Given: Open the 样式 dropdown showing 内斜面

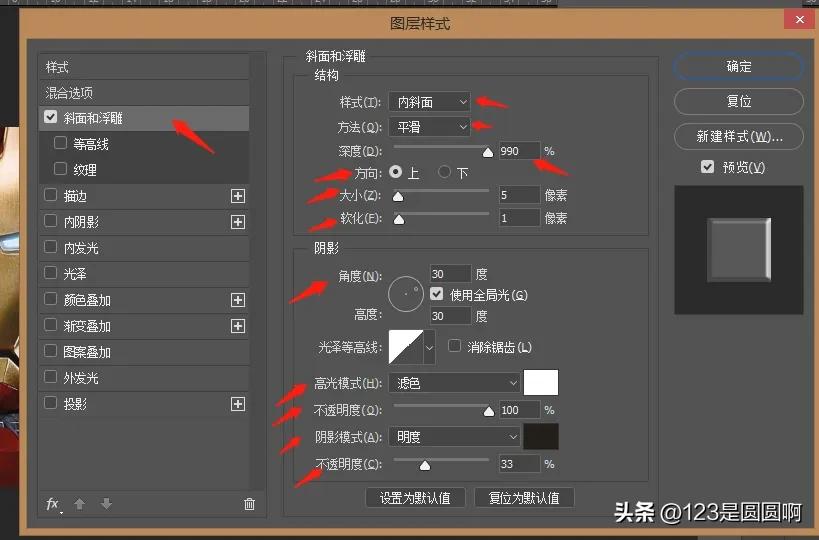Looking at the screenshot, I should (429, 102).
